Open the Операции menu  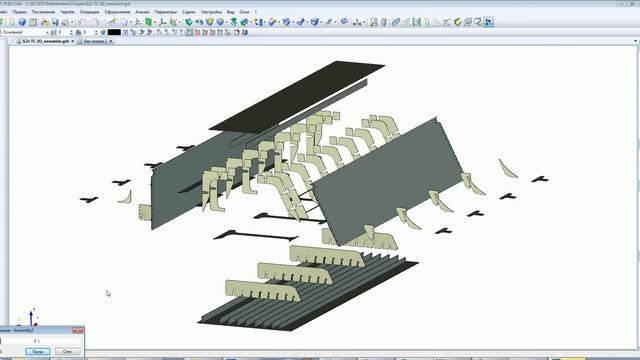[x=89, y=12]
